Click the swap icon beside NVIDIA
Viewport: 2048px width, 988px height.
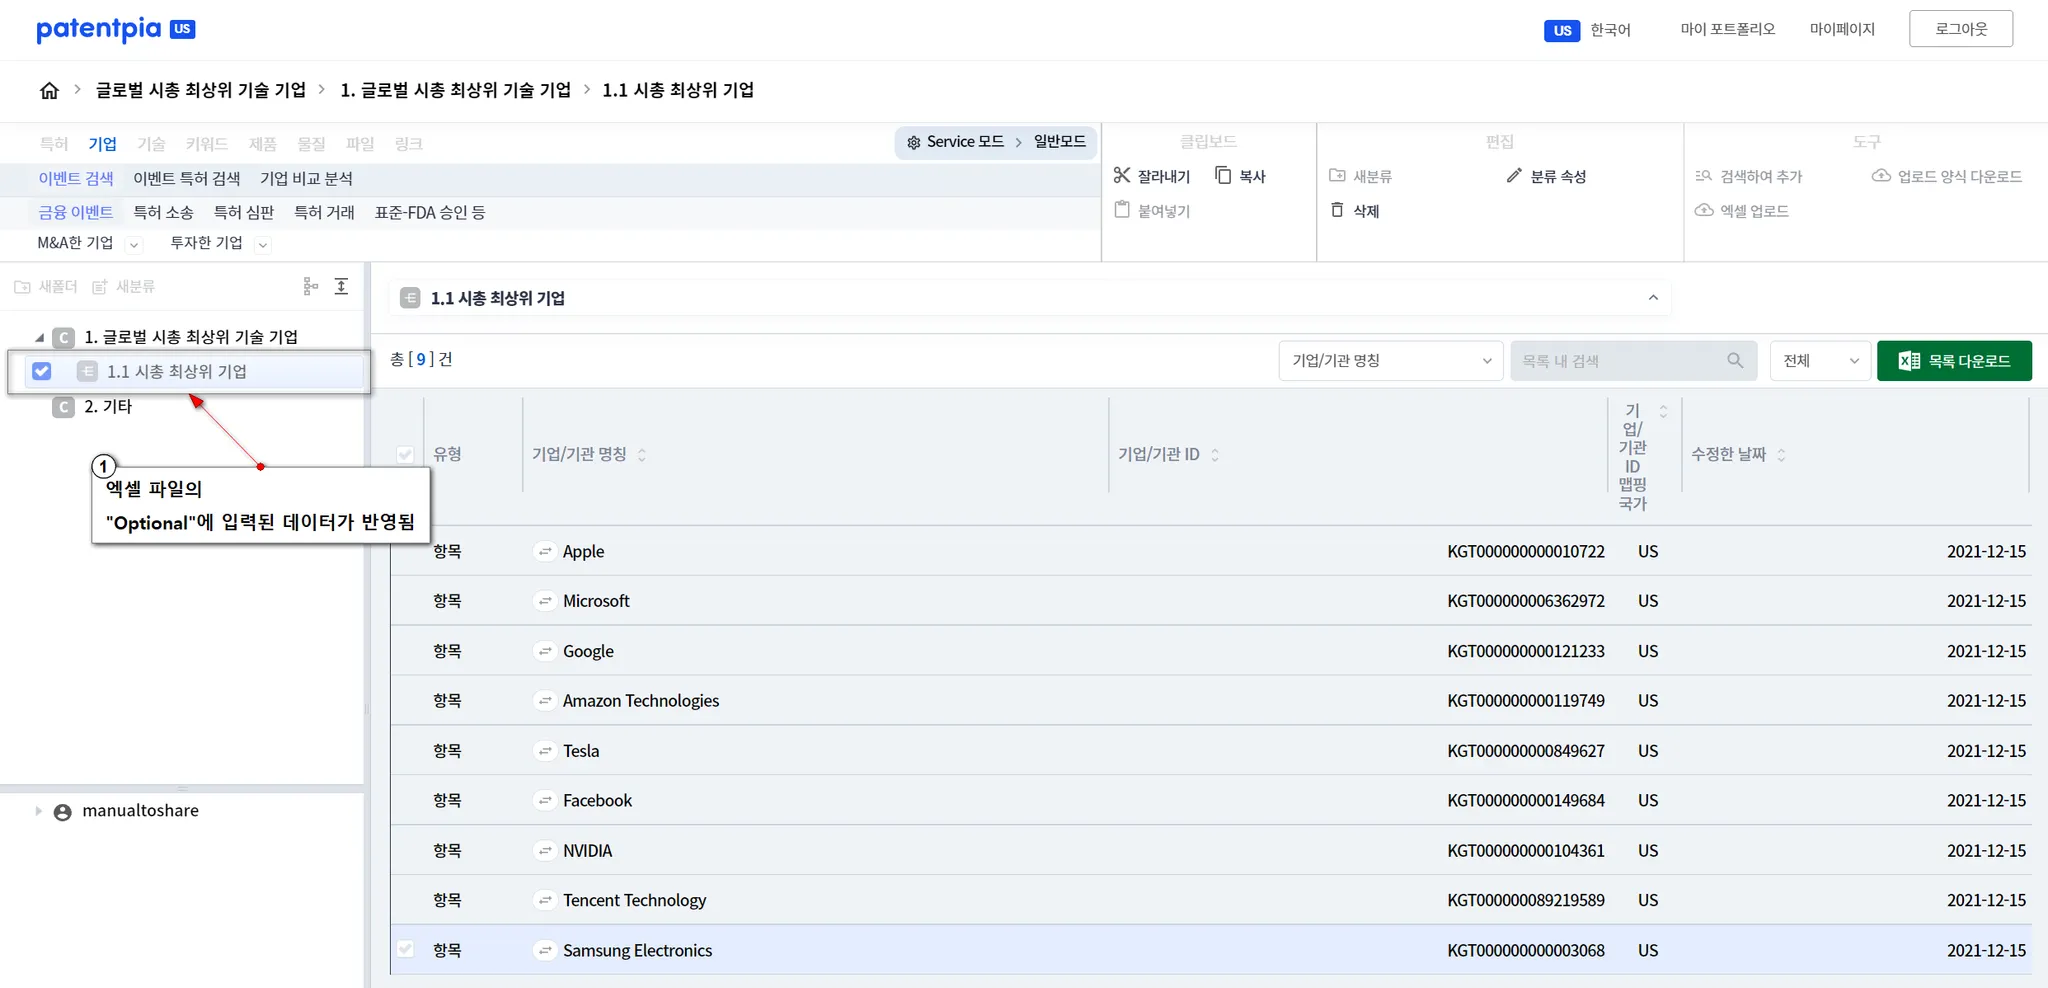(545, 851)
